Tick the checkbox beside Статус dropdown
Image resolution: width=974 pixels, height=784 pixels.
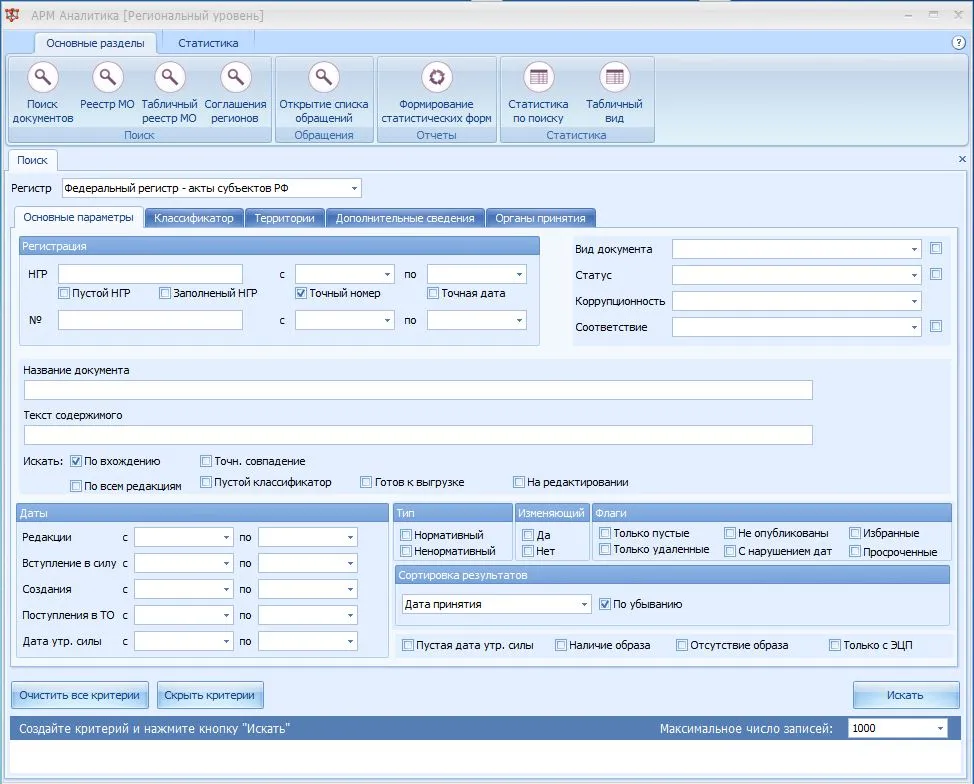click(x=936, y=274)
